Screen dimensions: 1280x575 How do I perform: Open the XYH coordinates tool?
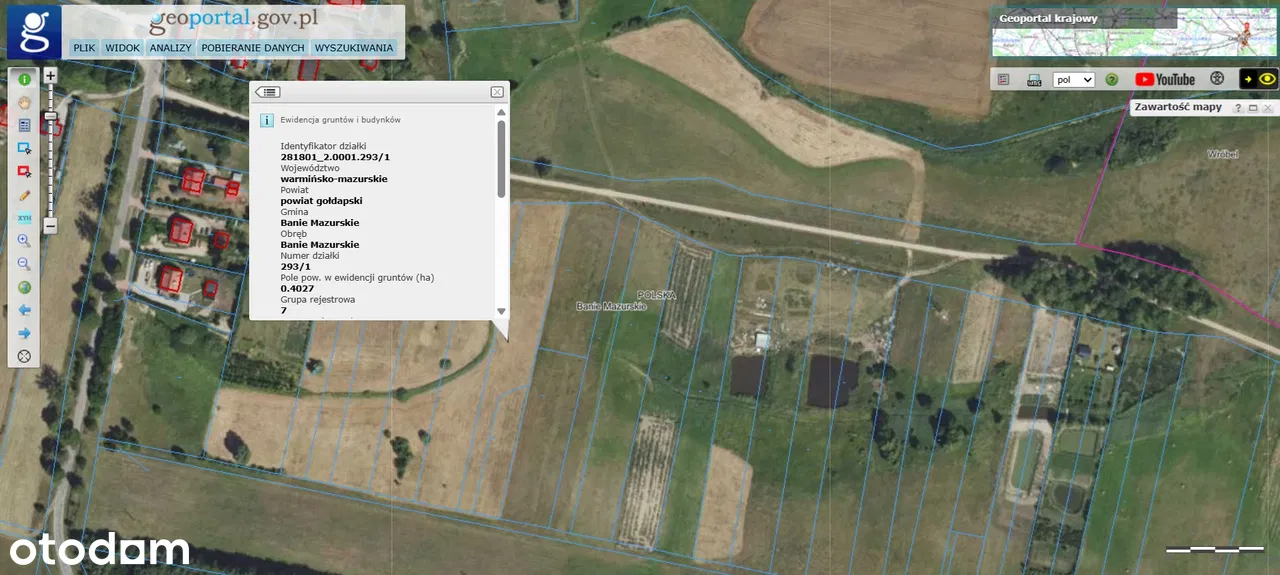point(24,218)
